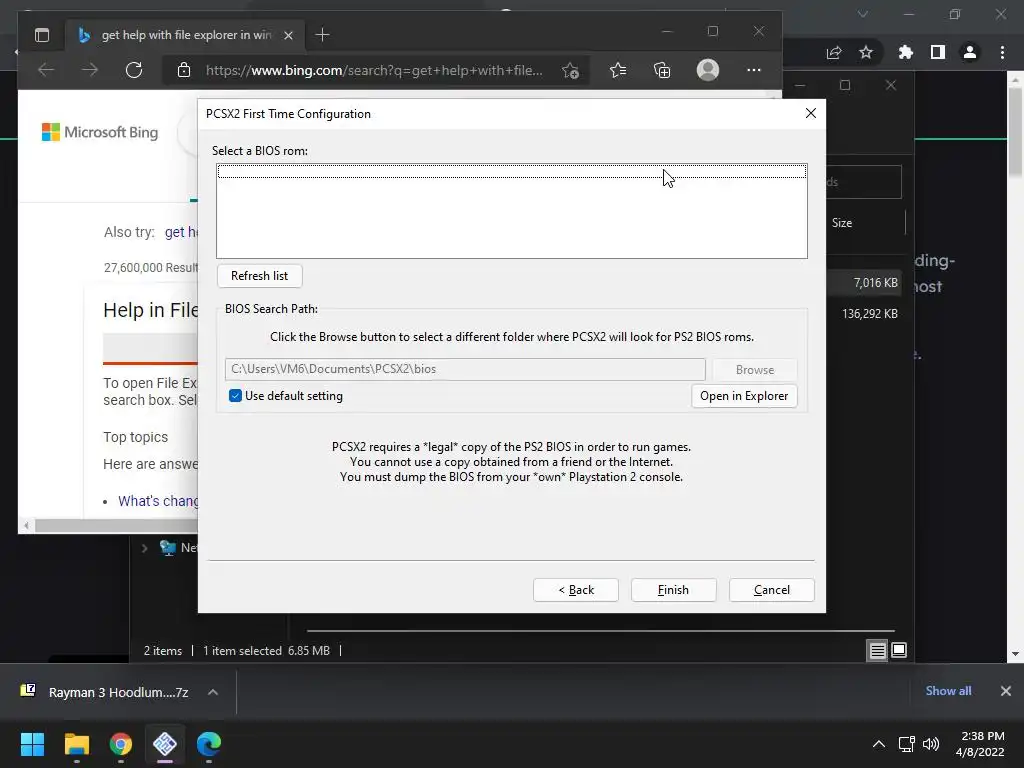Viewport: 1024px width, 768px height.
Task: Open Microsoft Edge from taskbar
Action: pos(209,744)
